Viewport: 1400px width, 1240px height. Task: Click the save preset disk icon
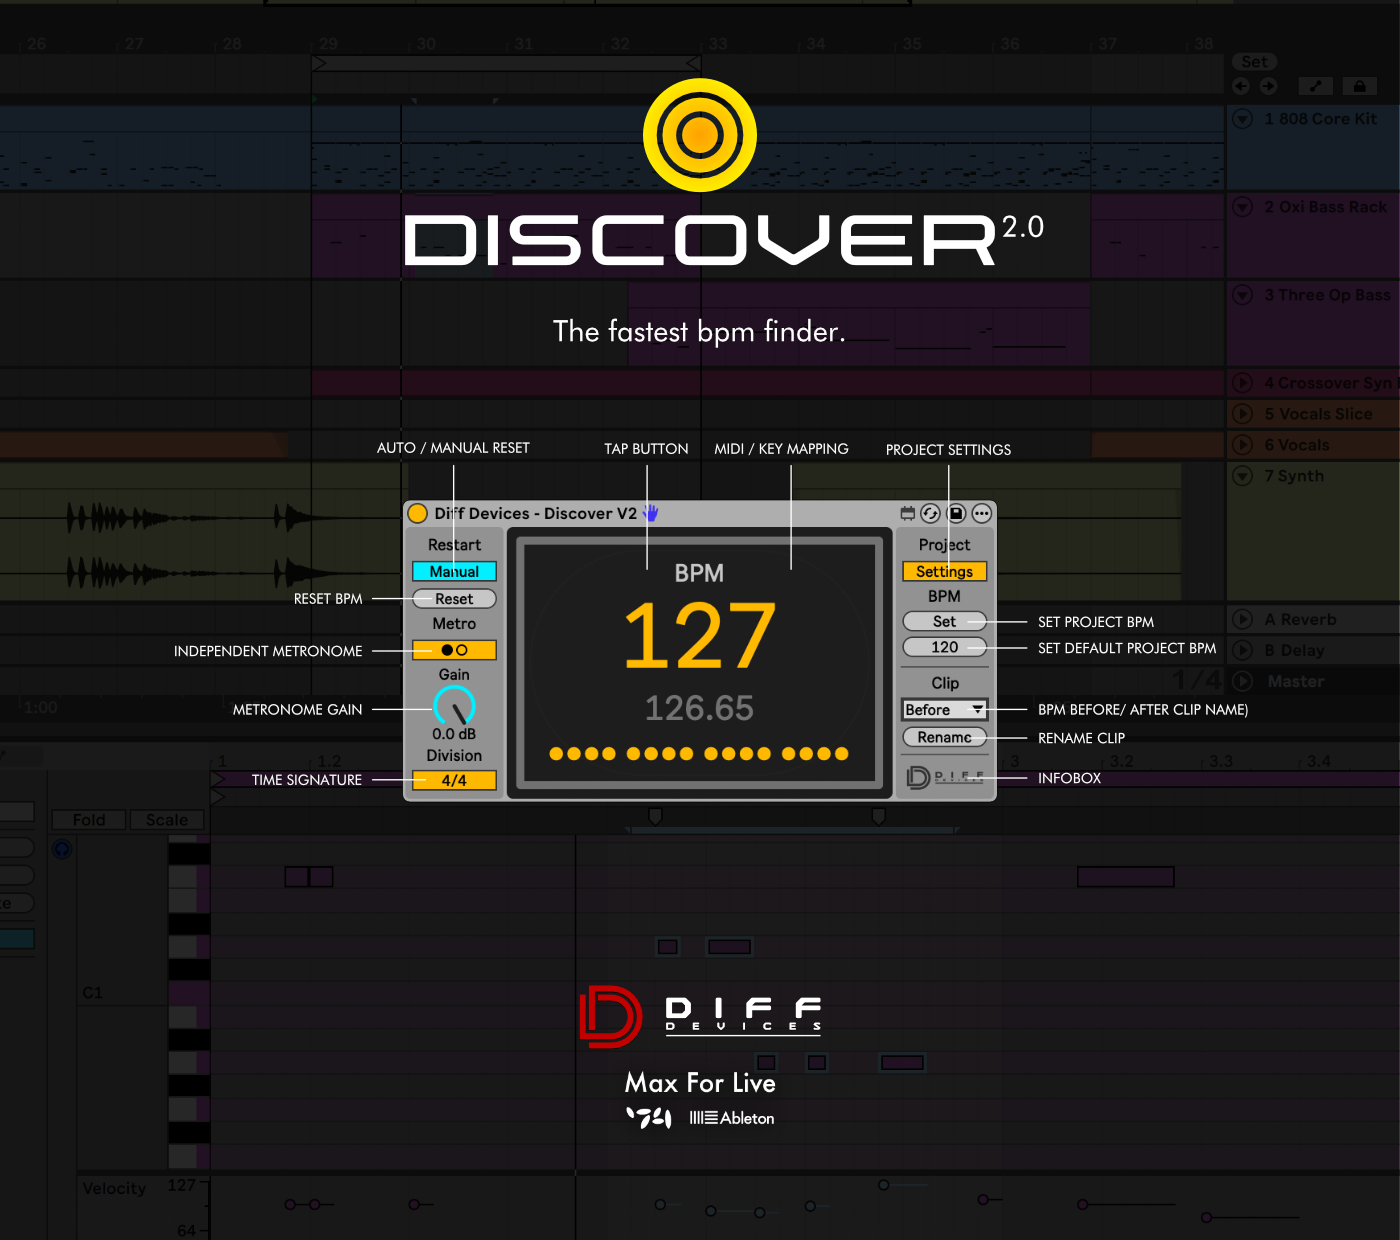pos(956,513)
